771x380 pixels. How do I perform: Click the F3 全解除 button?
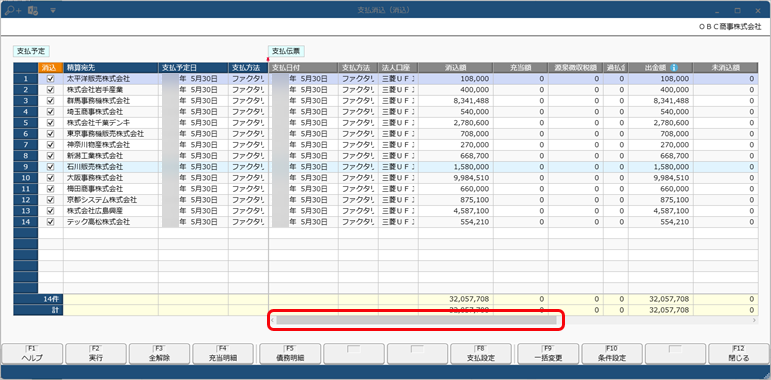pyautogui.click(x=159, y=353)
